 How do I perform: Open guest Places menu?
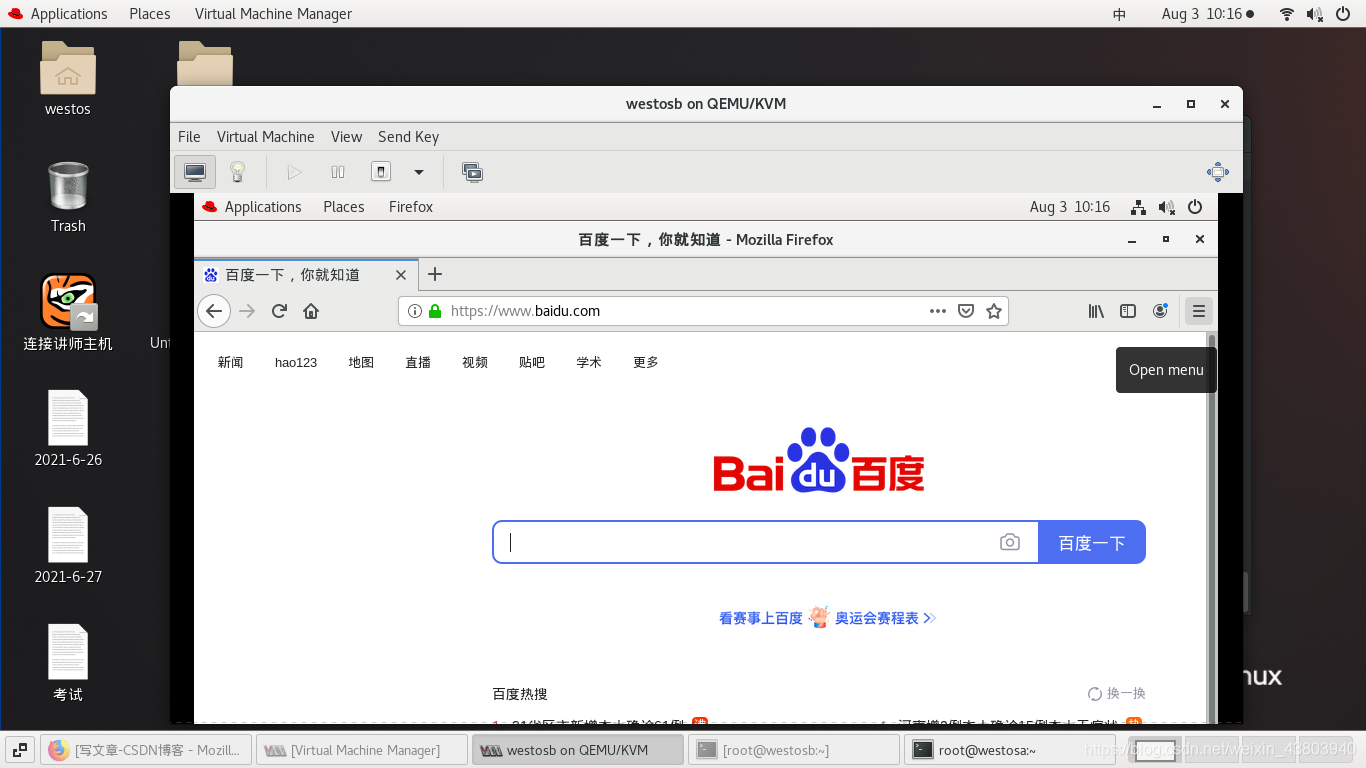click(344, 207)
